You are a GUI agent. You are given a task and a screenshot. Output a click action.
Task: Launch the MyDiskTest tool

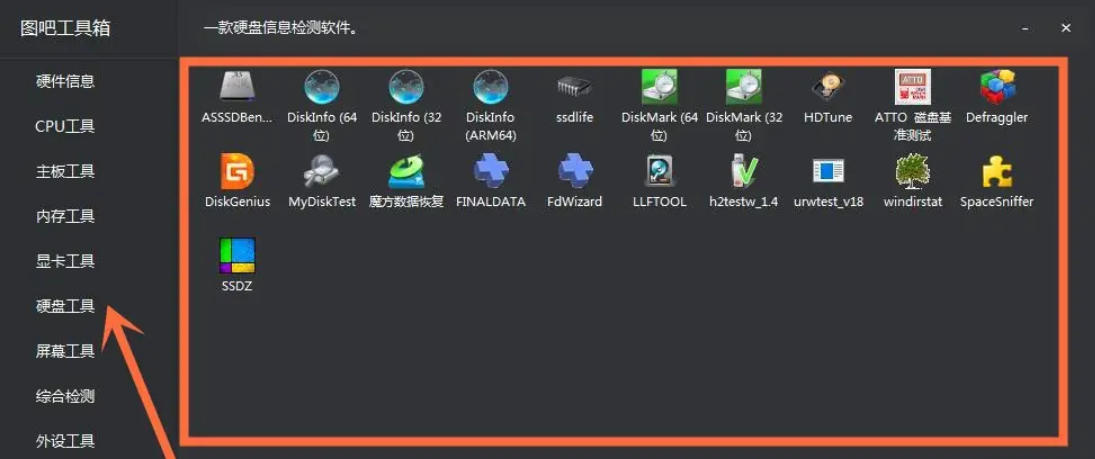click(x=322, y=171)
